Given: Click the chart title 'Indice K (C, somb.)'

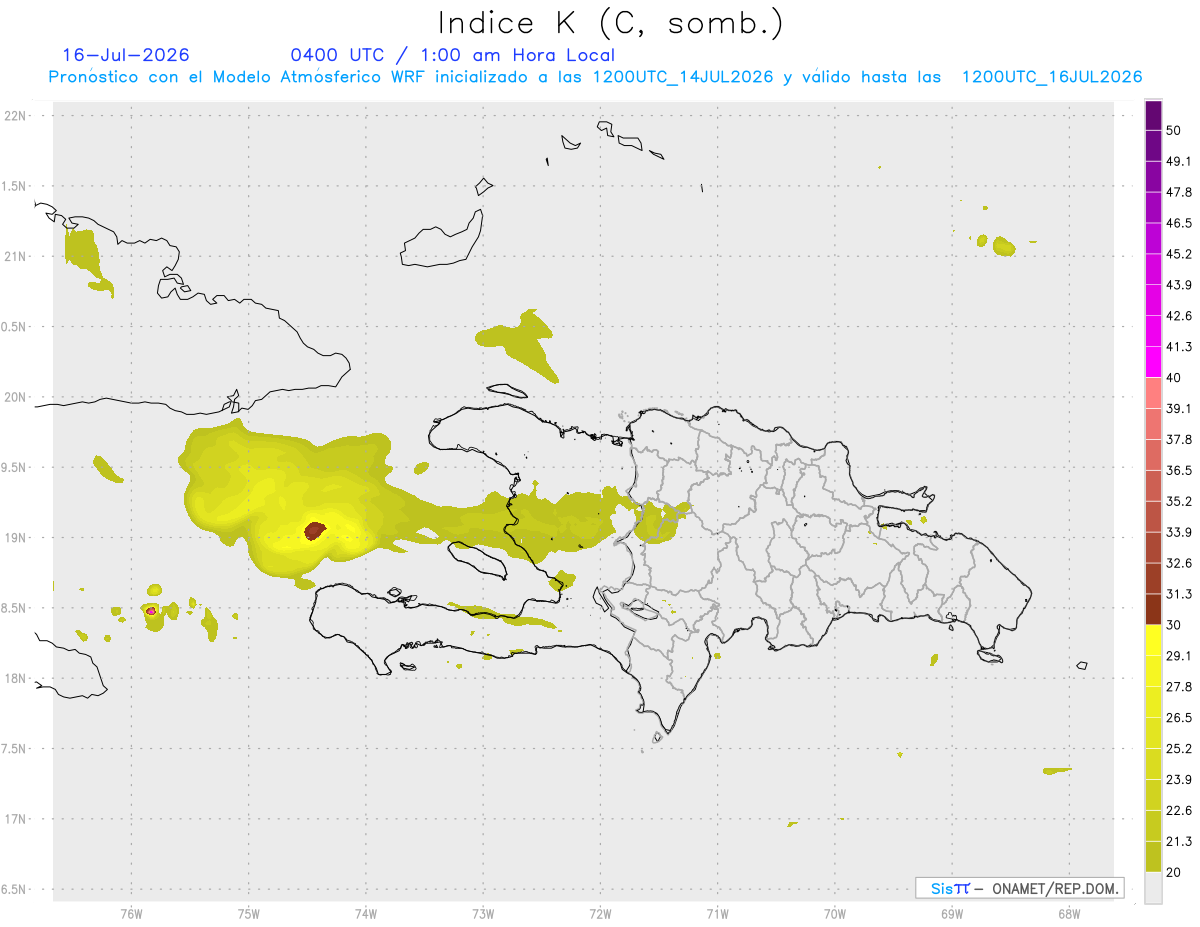Looking at the screenshot, I should click(x=610, y=23).
